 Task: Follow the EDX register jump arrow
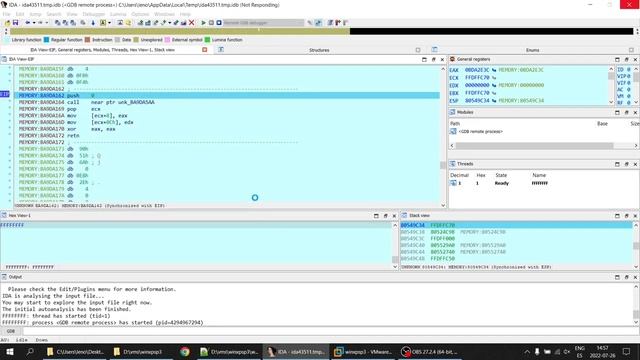tap(494, 85)
